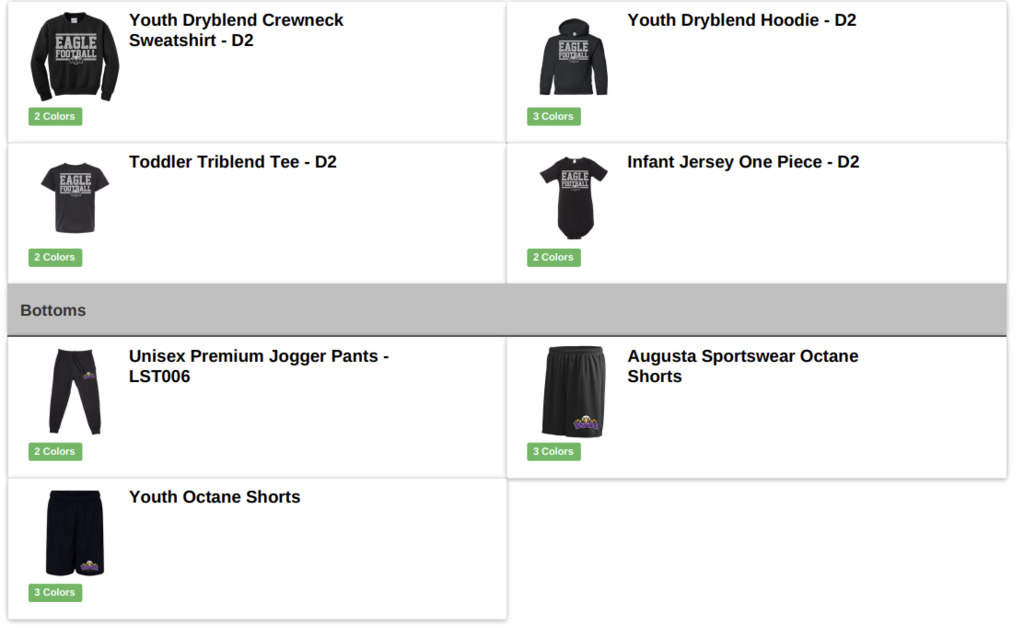Screen dimensions: 1024x626
Task: Select the 2 Colors badge under the Toddler Tee
Action: tap(55, 257)
